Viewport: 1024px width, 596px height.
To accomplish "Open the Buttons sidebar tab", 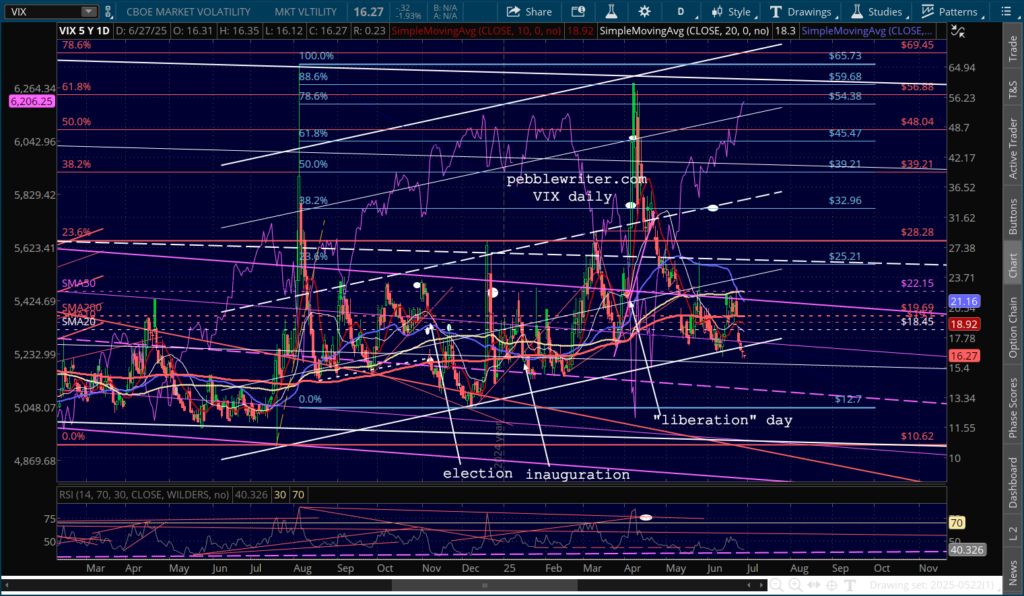I will [1013, 217].
